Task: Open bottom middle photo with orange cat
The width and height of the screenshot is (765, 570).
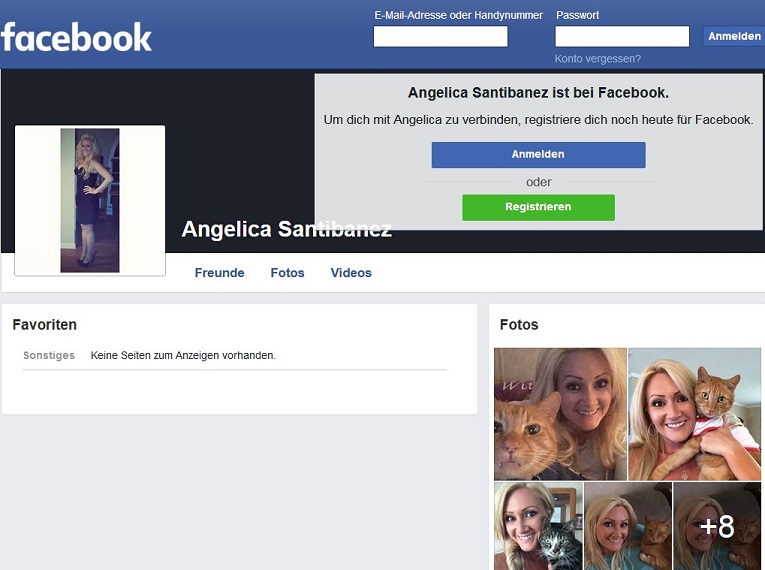Action: [628, 526]
